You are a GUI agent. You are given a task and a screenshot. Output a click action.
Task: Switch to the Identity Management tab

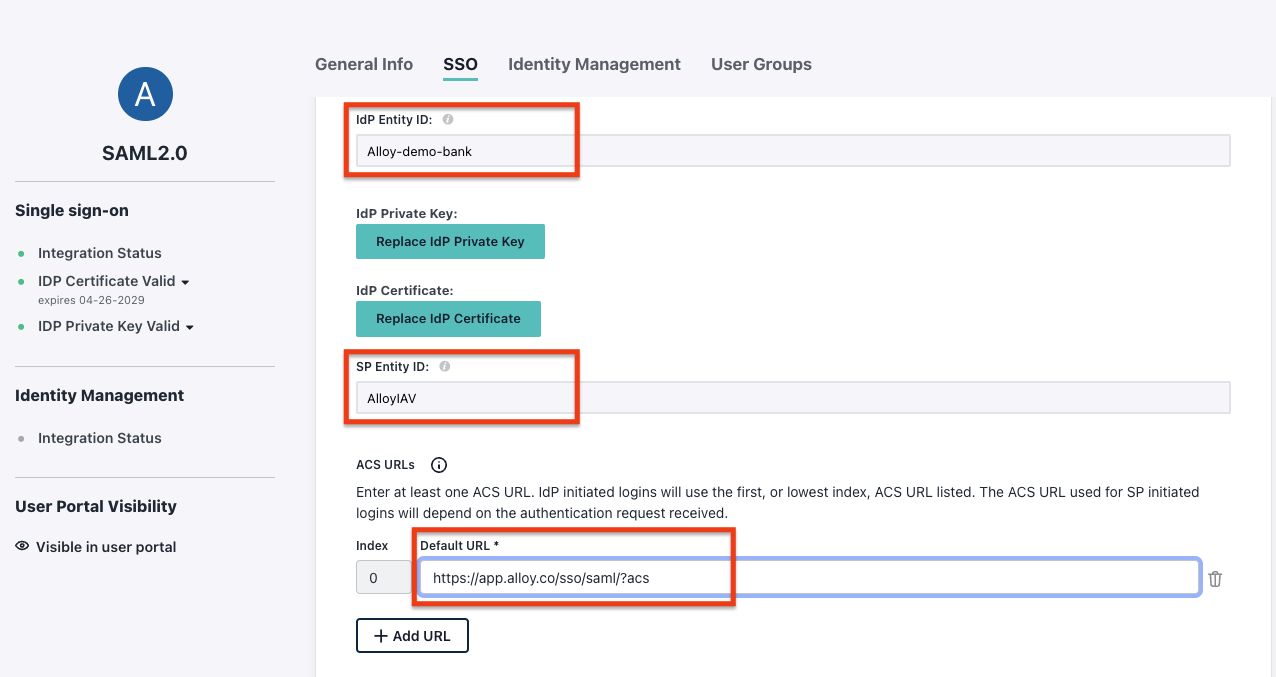(594, 64)
